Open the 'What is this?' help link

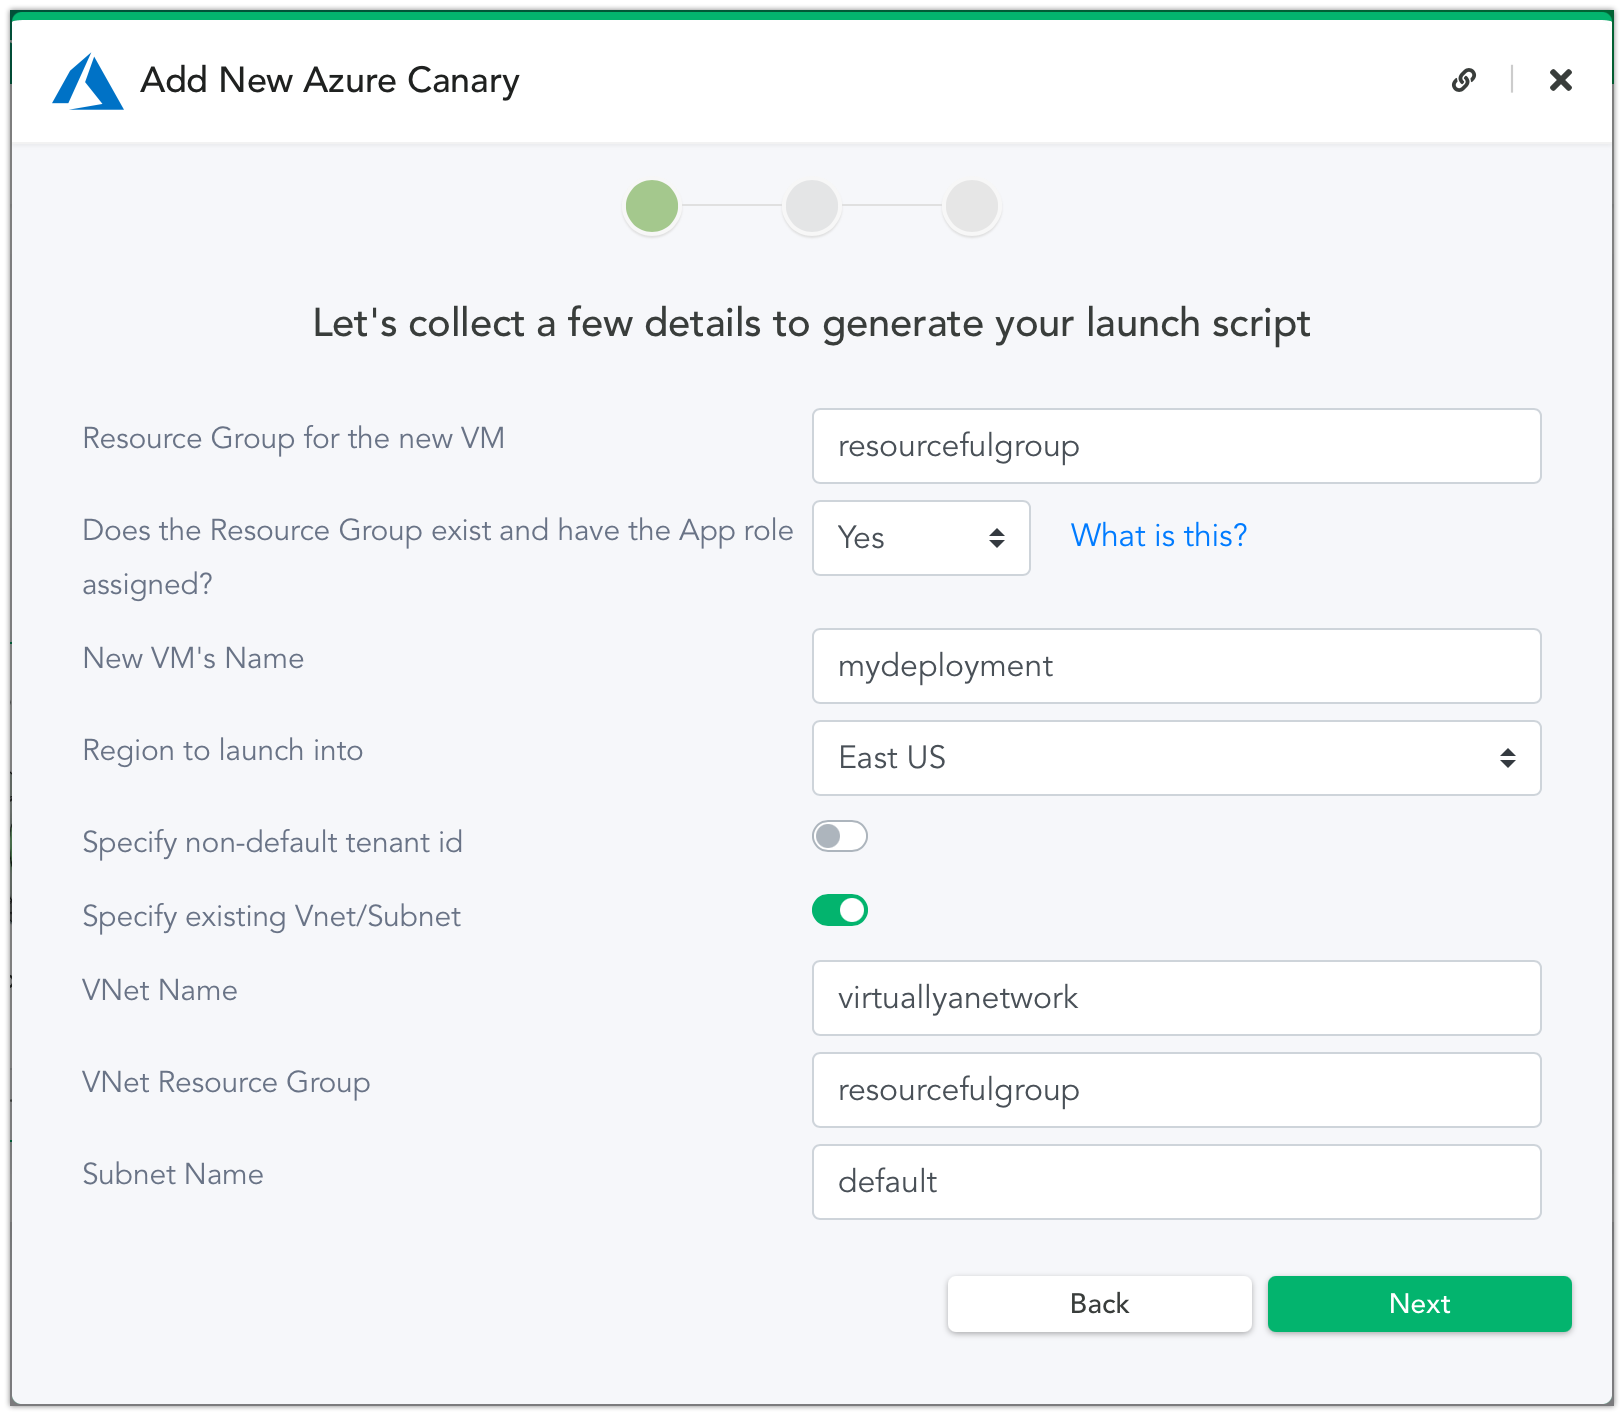click(1159, 536)
